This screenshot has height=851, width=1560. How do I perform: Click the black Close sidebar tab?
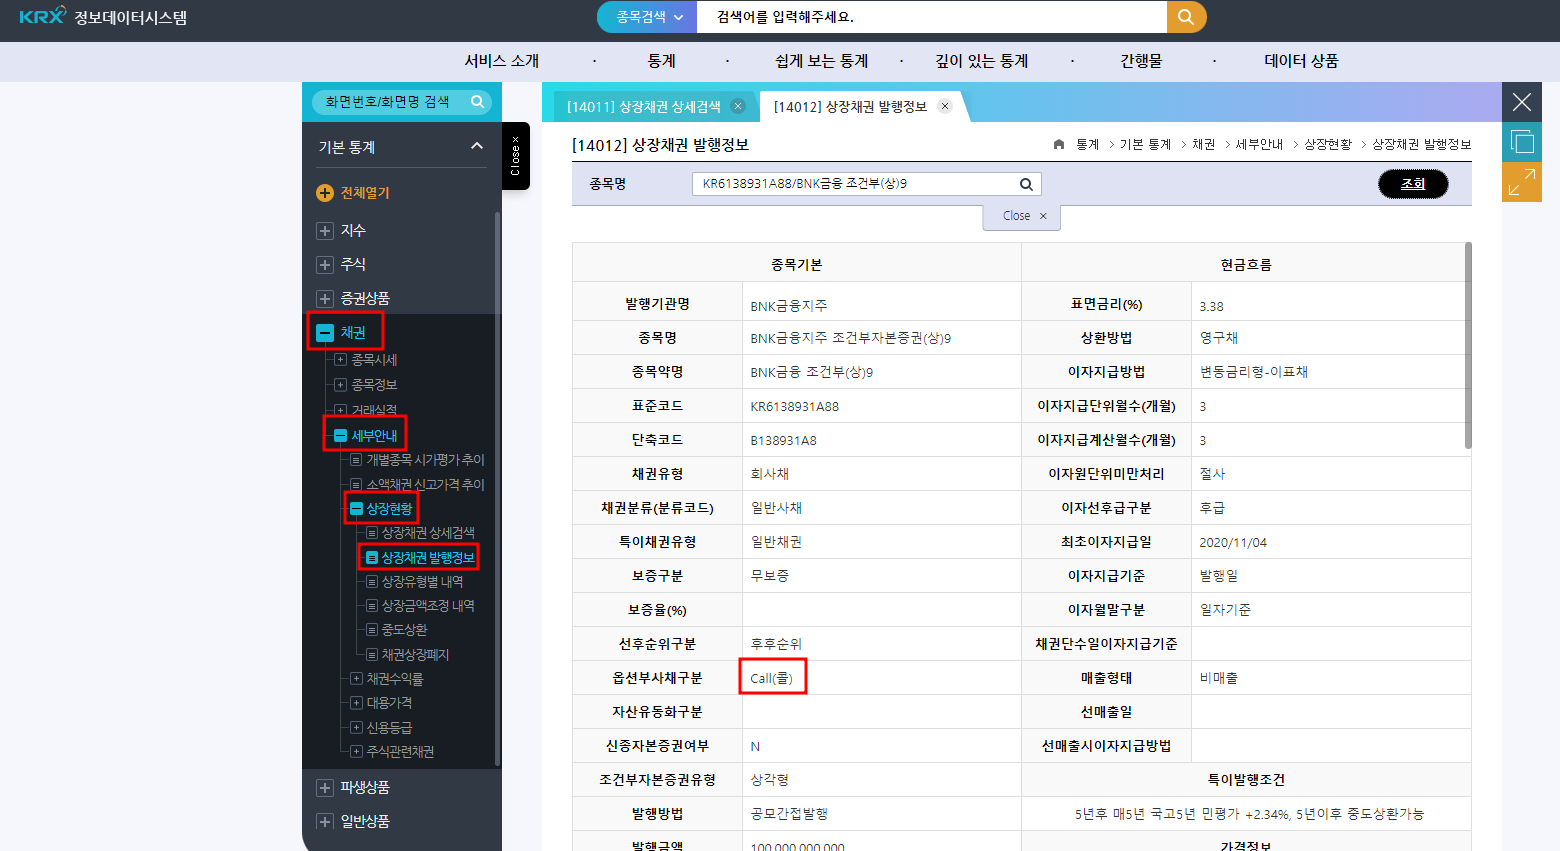click(x=516, y=156)
